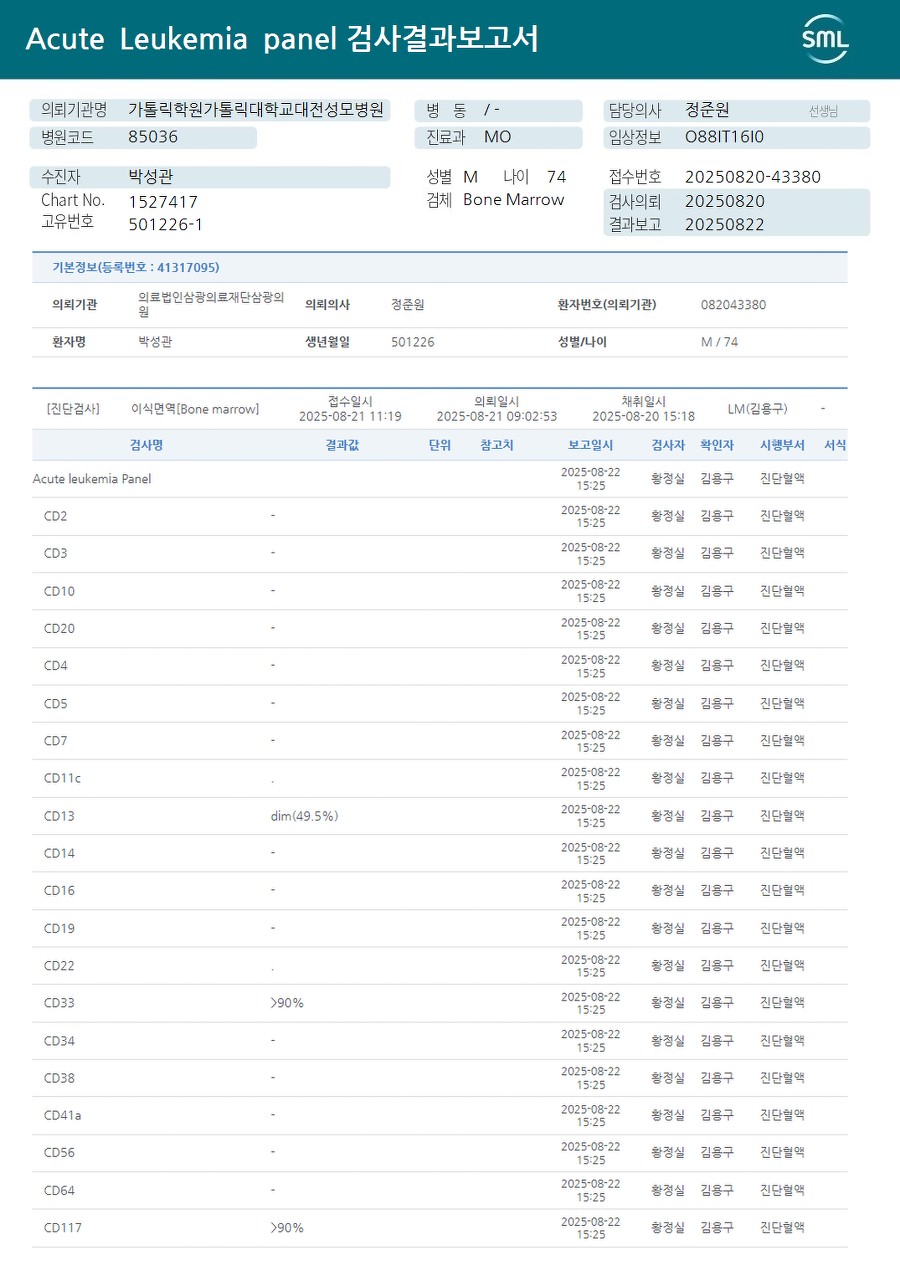The width and height of the screenshot is (900, 1271).
Task: Click the 결과보고 date 20250822
Action: coord(724,224)
